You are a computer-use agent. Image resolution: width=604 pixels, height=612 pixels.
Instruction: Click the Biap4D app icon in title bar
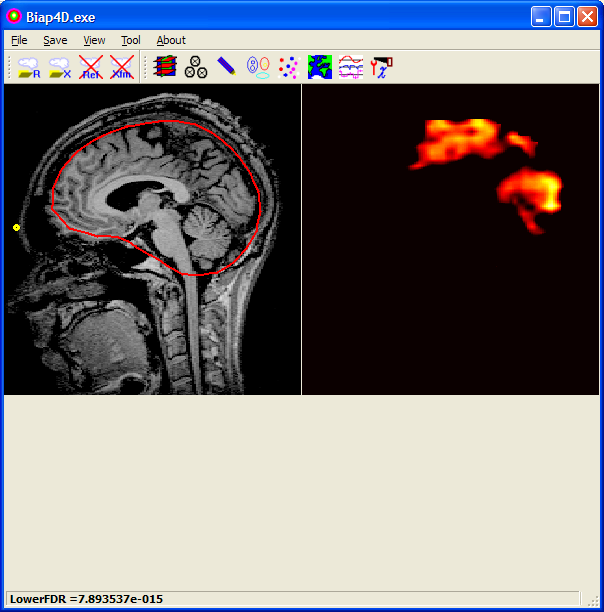[x=15, y=16]
